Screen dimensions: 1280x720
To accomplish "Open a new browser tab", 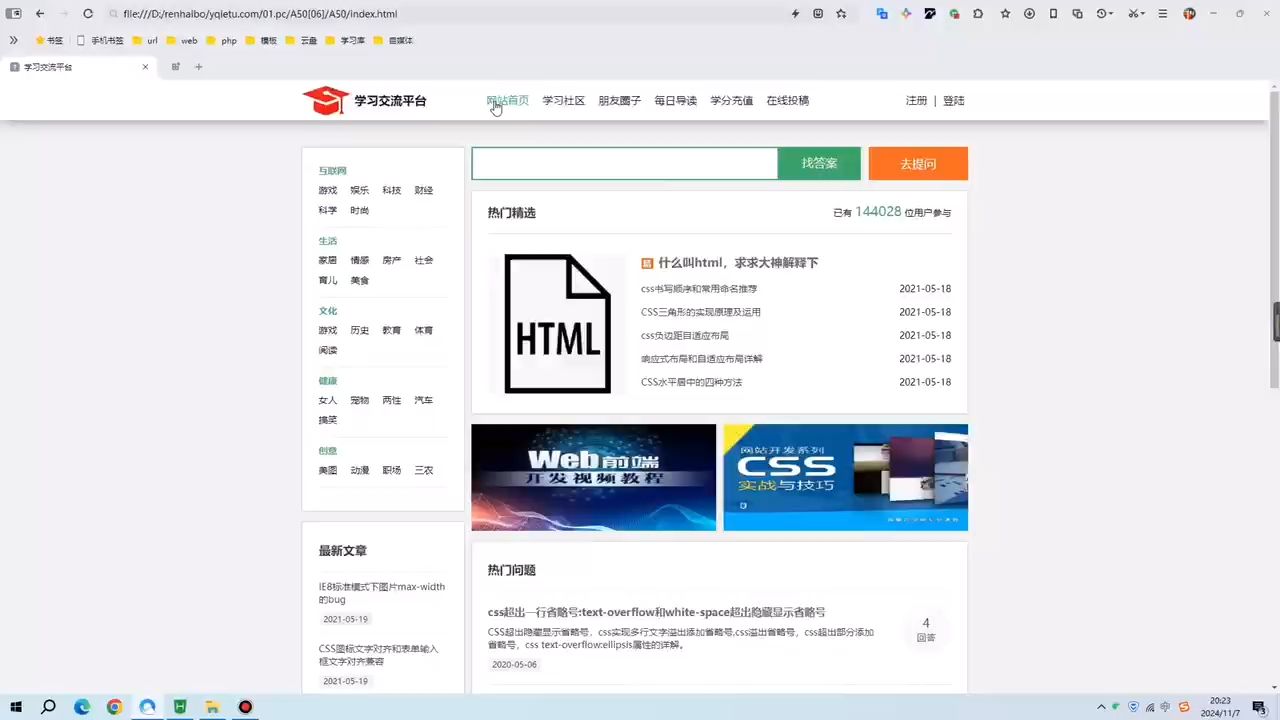I will coord(198,67).
